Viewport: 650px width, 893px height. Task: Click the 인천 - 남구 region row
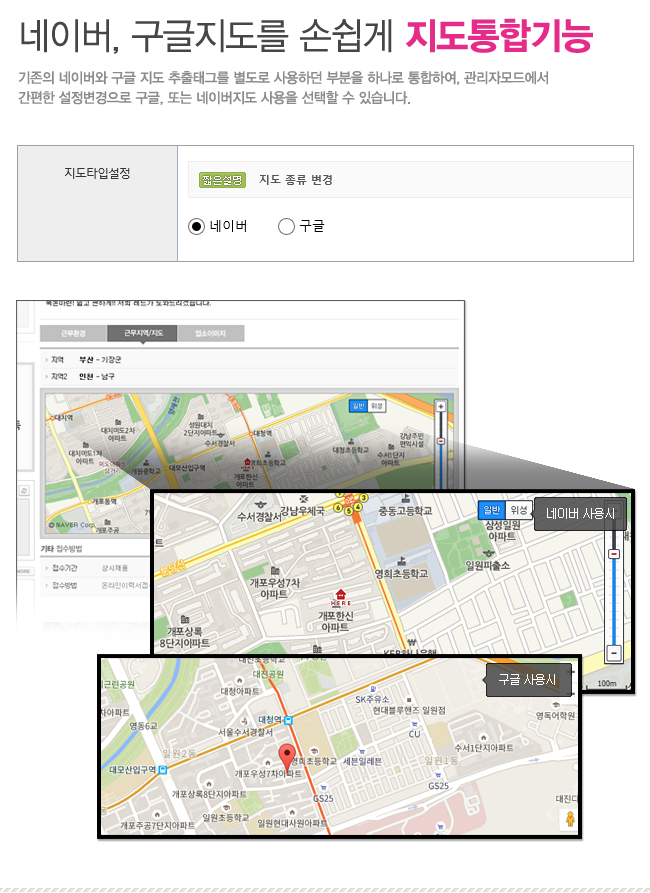coord(250,376)
